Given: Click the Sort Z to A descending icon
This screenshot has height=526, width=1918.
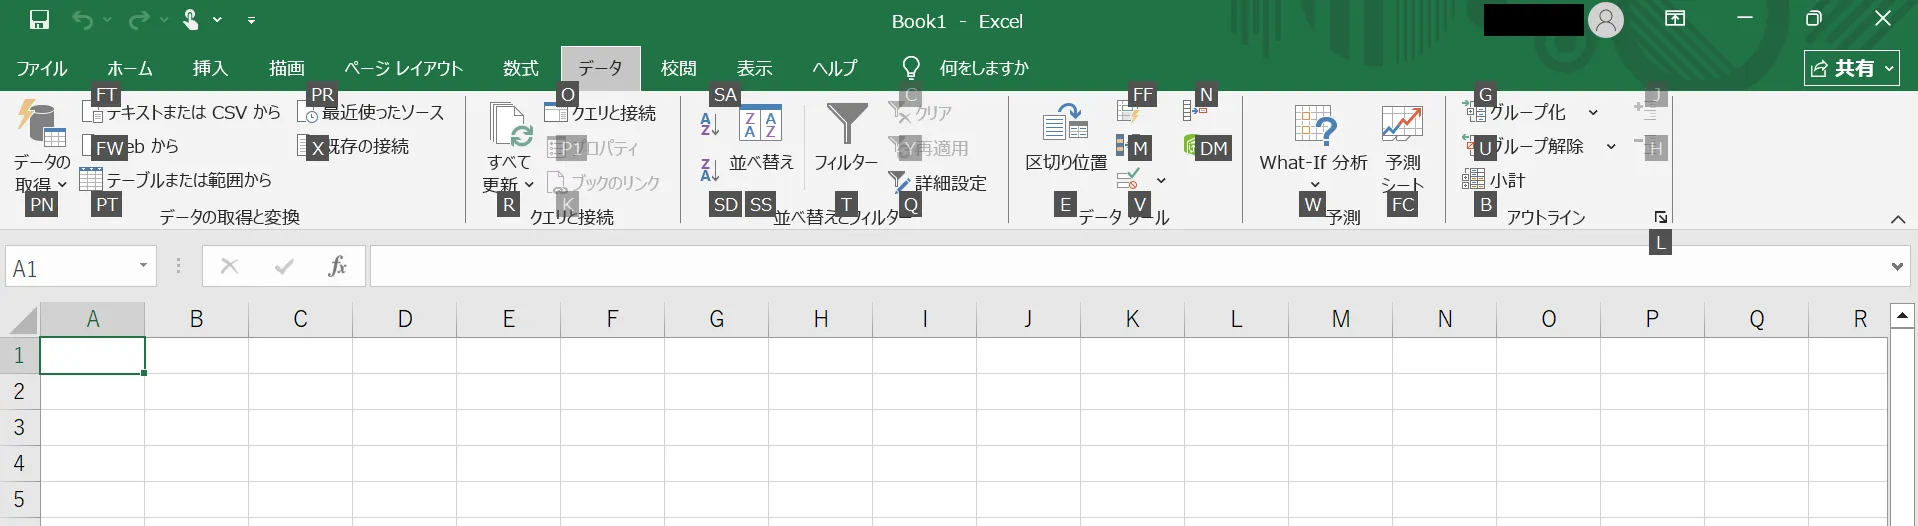Looking at the screenshot, I should coord(710,170).
